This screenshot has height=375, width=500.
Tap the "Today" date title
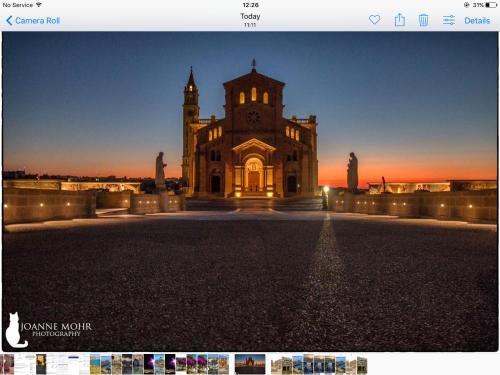tap(250, 16)
